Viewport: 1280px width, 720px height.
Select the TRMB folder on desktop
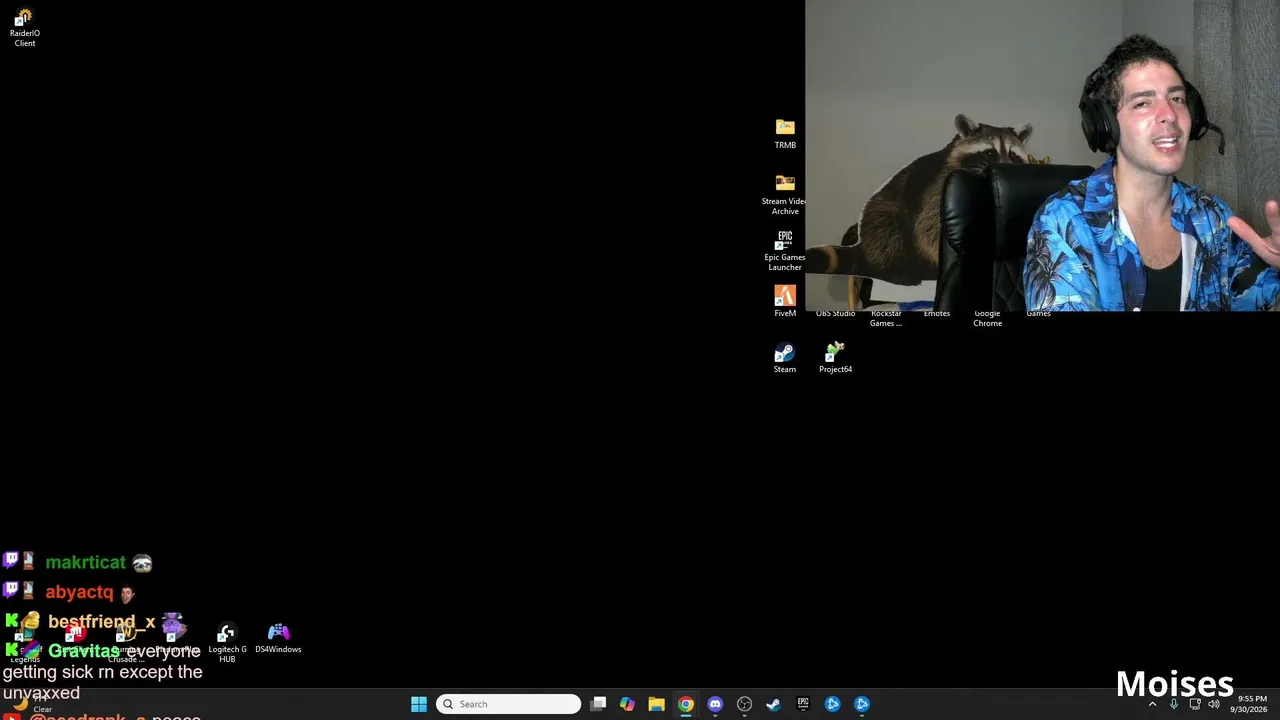785,134
